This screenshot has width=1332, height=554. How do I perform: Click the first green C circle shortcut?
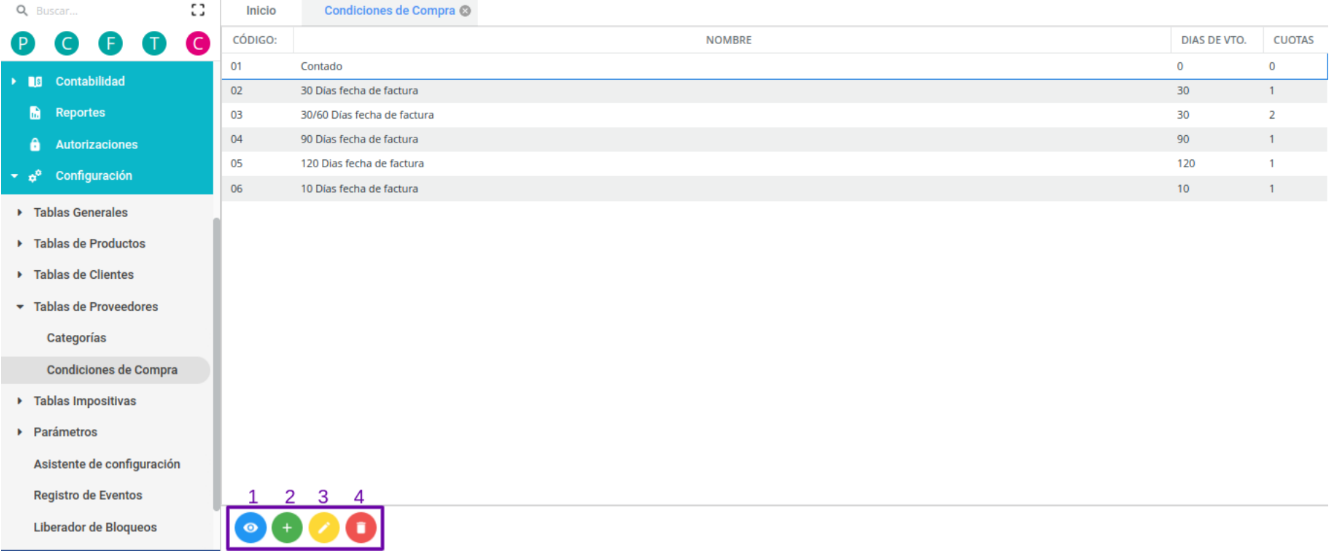[x=66, y=43]
